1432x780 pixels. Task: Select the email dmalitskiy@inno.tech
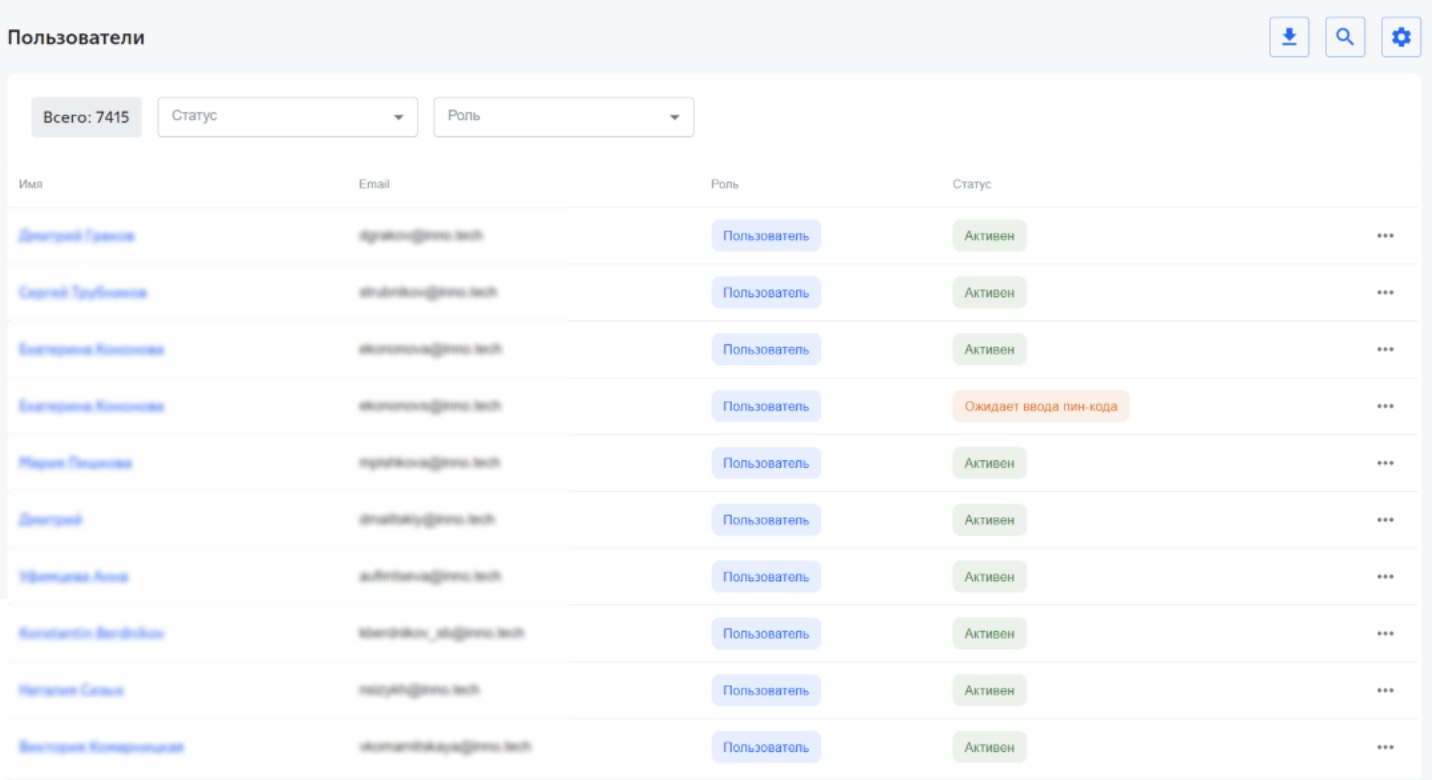[x=426, y=519]
